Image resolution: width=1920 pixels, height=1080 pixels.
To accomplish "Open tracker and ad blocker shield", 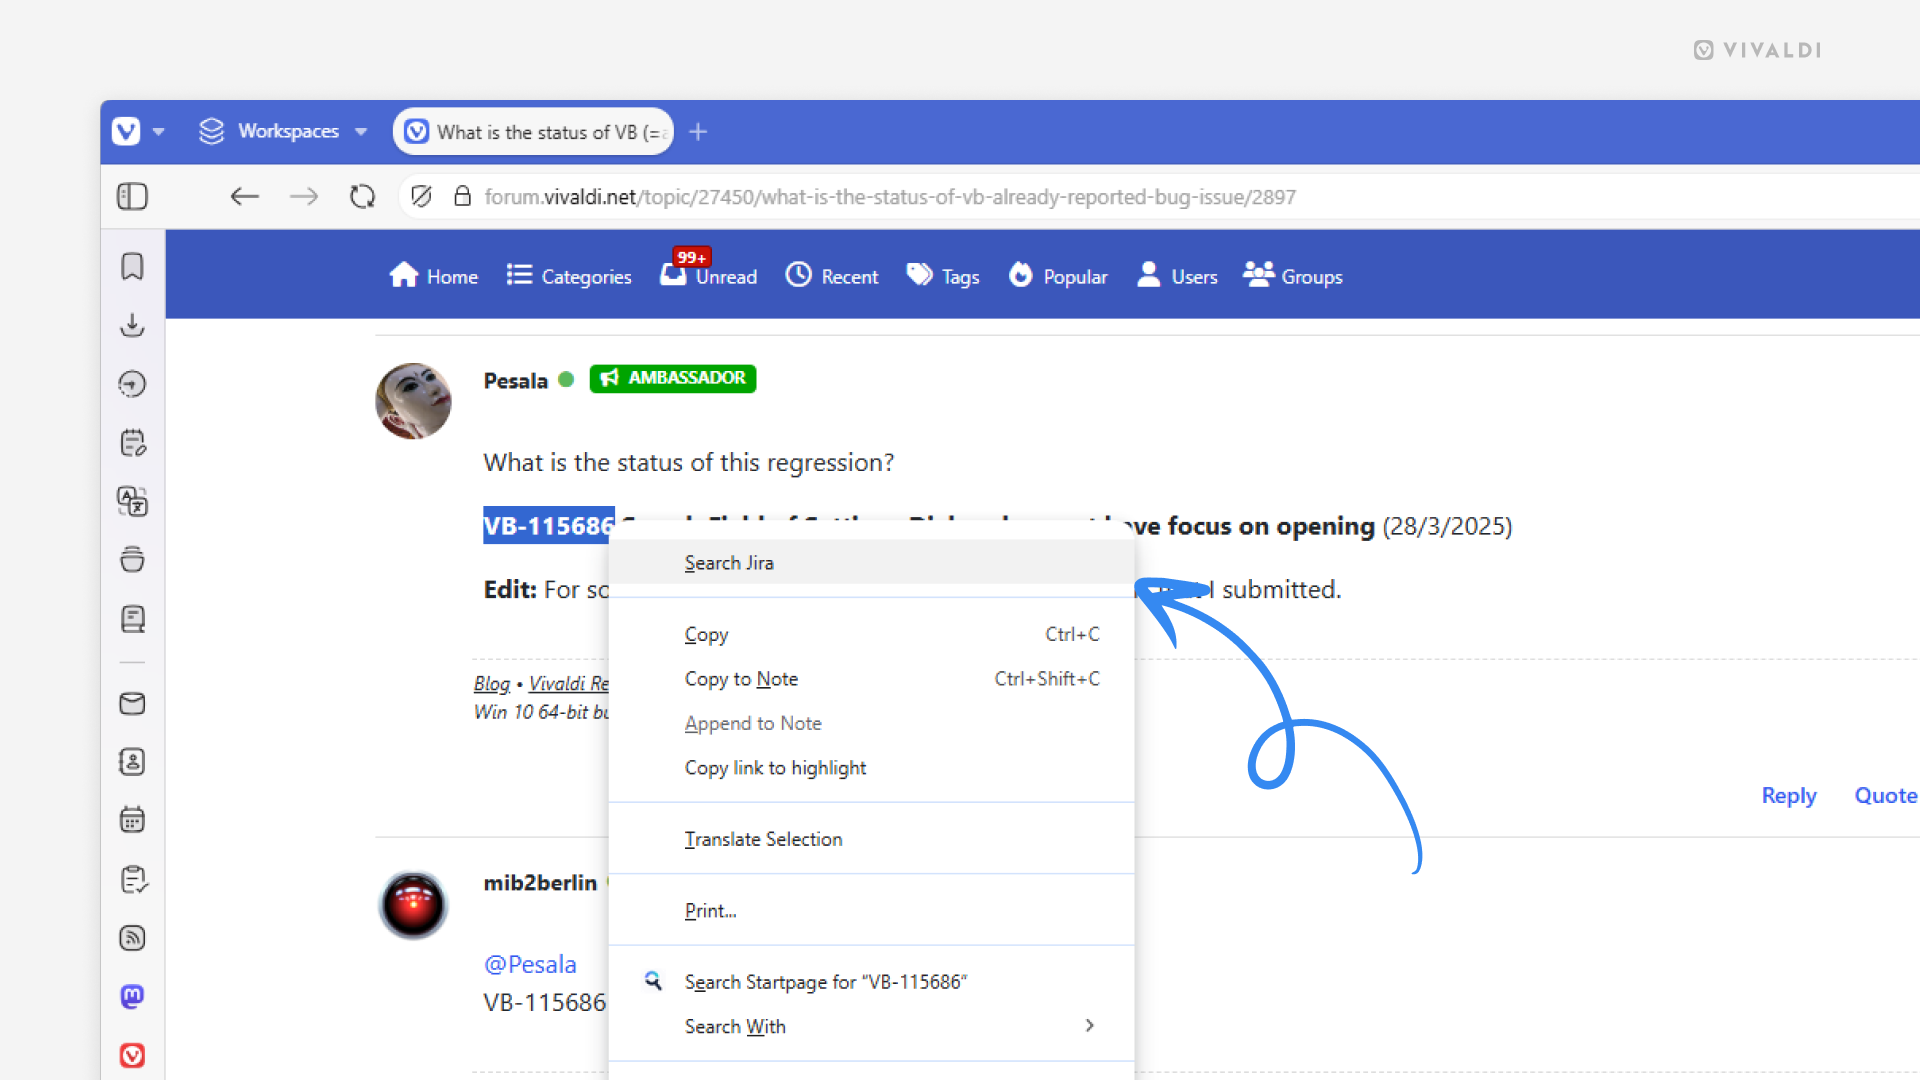I will coord(421,197).
